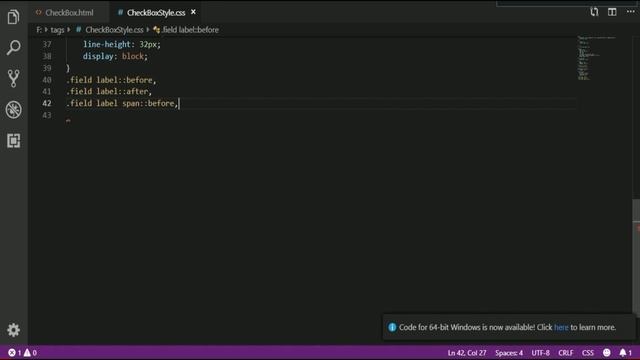The height and width of the screenshot is (360, 640).
Task: Click Ln 42, Col 27 in status bar
Action: pos(467,353)
